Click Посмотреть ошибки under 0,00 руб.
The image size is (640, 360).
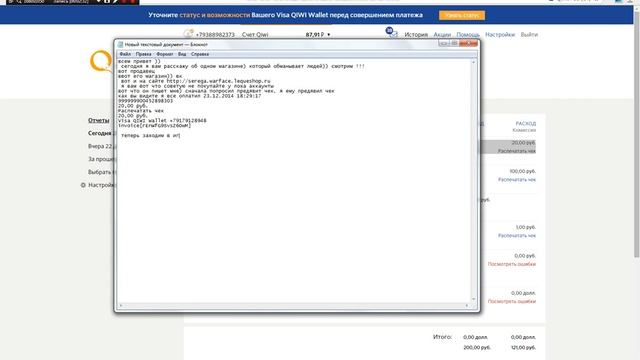[512, 264]
